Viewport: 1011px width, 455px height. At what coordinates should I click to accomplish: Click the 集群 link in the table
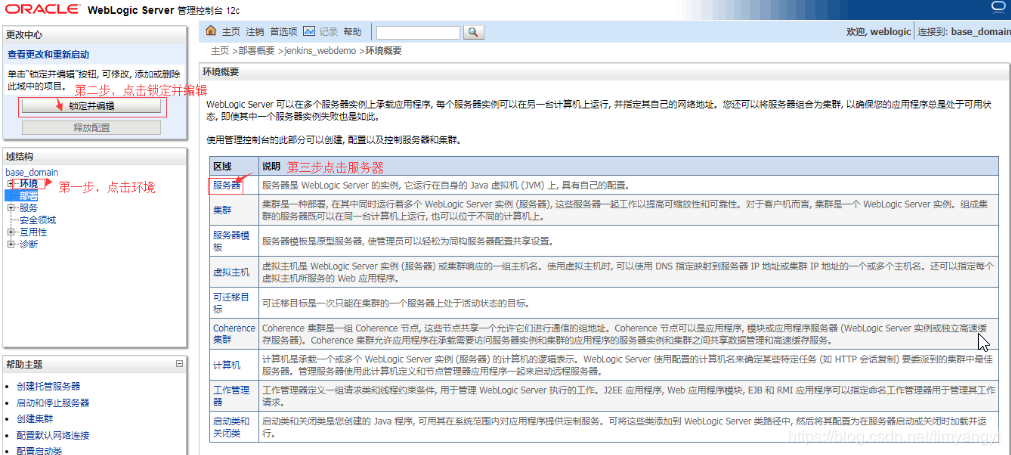click(x=222, y=210)
